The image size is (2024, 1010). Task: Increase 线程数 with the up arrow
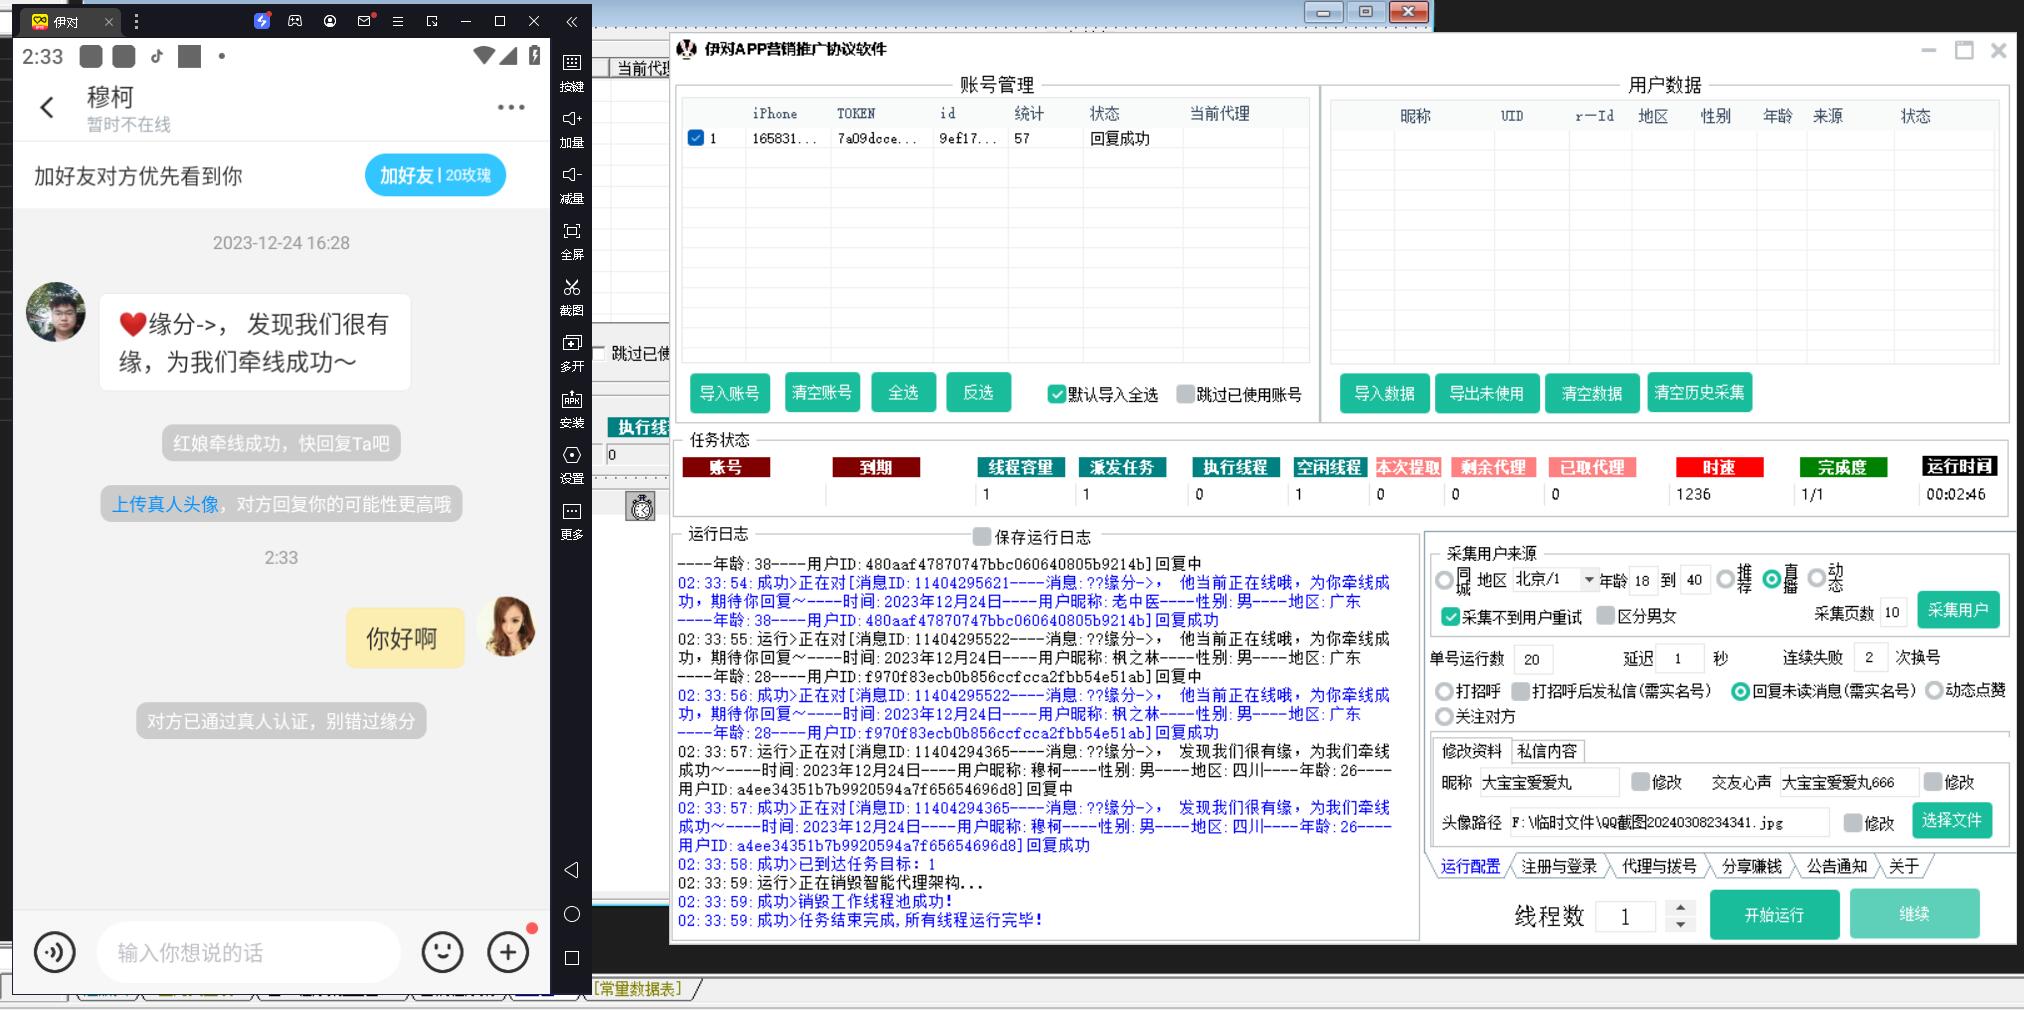1680,907
